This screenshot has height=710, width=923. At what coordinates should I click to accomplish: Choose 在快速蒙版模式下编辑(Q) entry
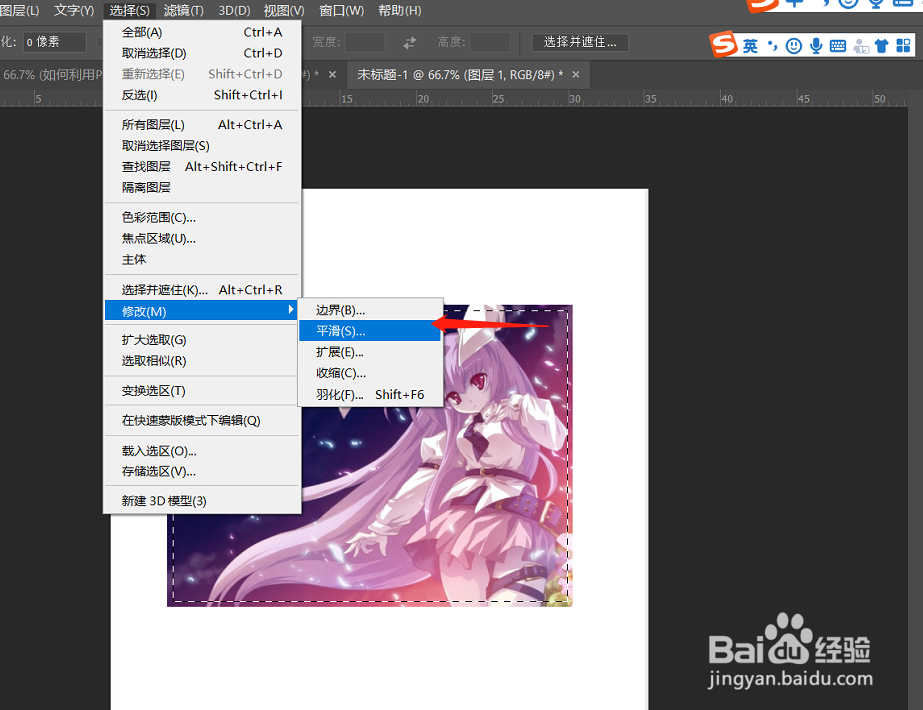202,420
